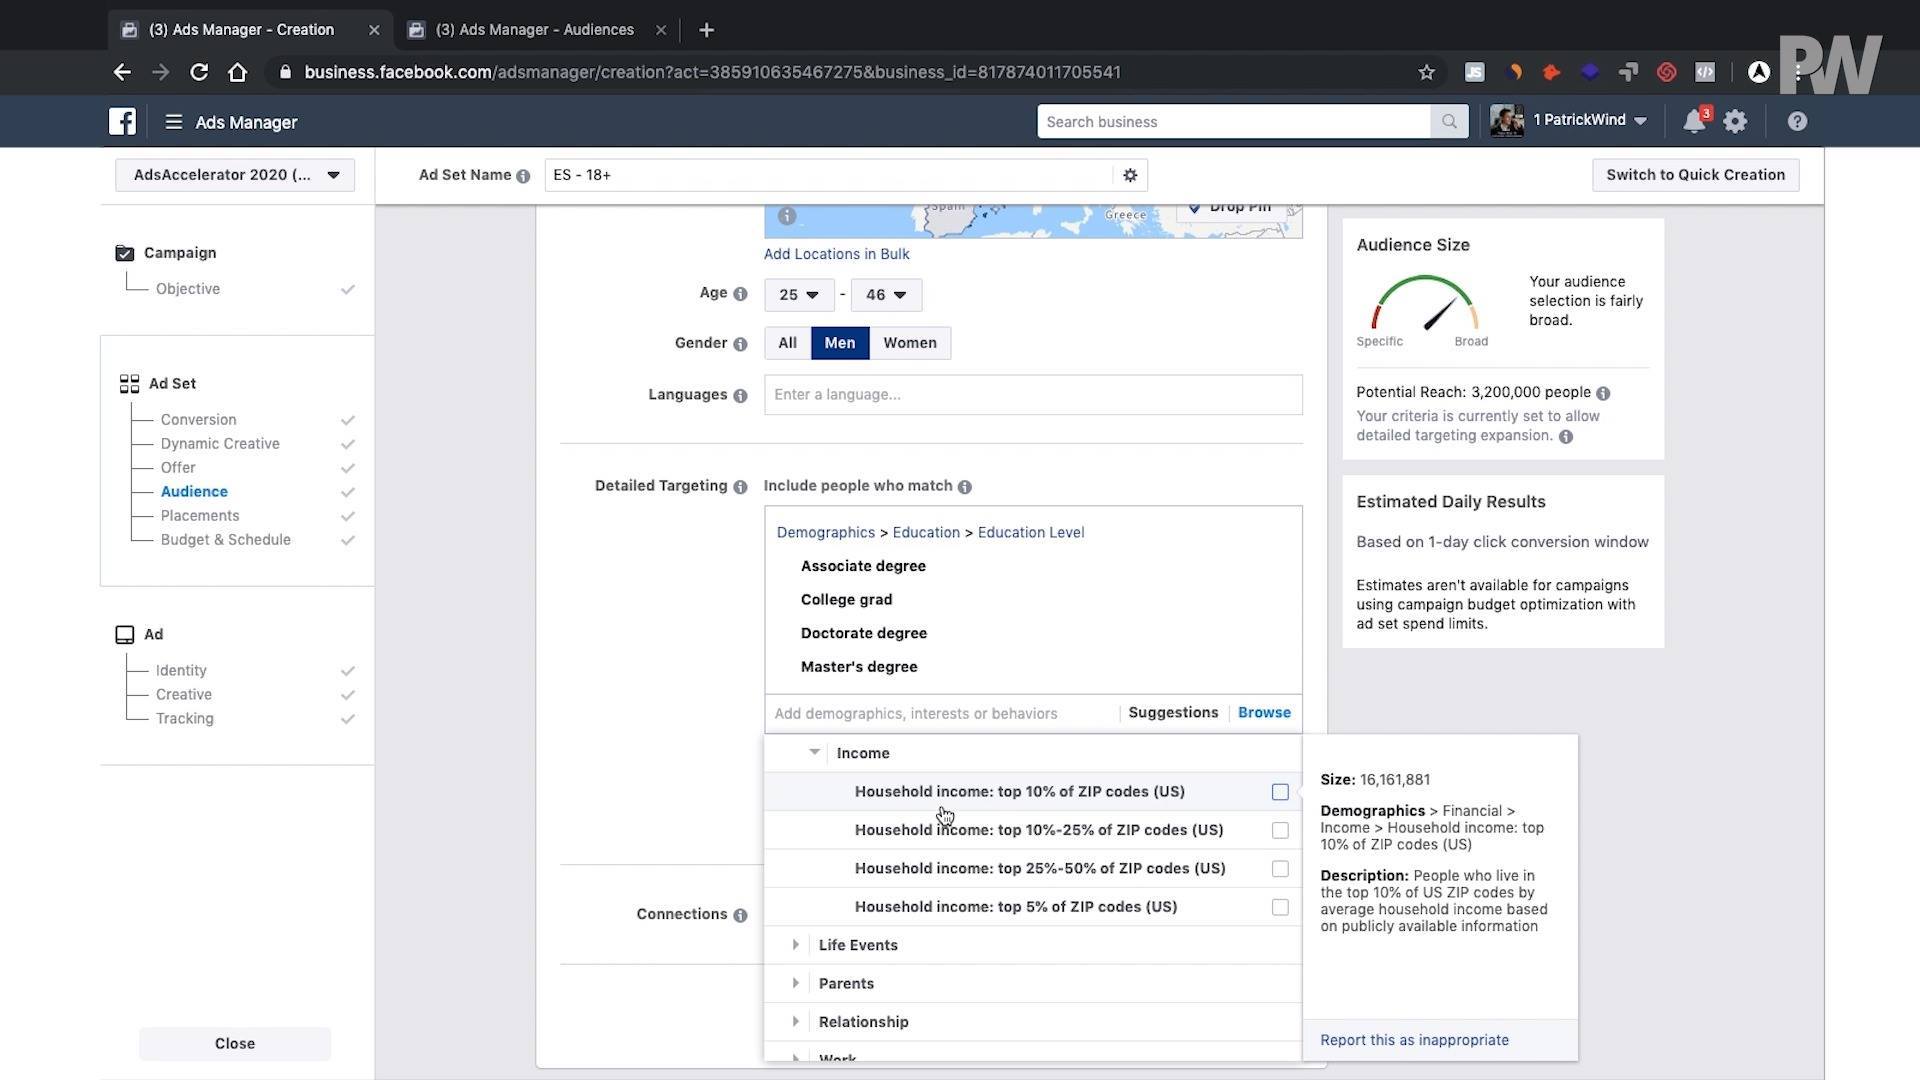The width and height of the screenshot is (1920, 1080).
Task: Click info icon beside Languages label
Action: point(740,396)
